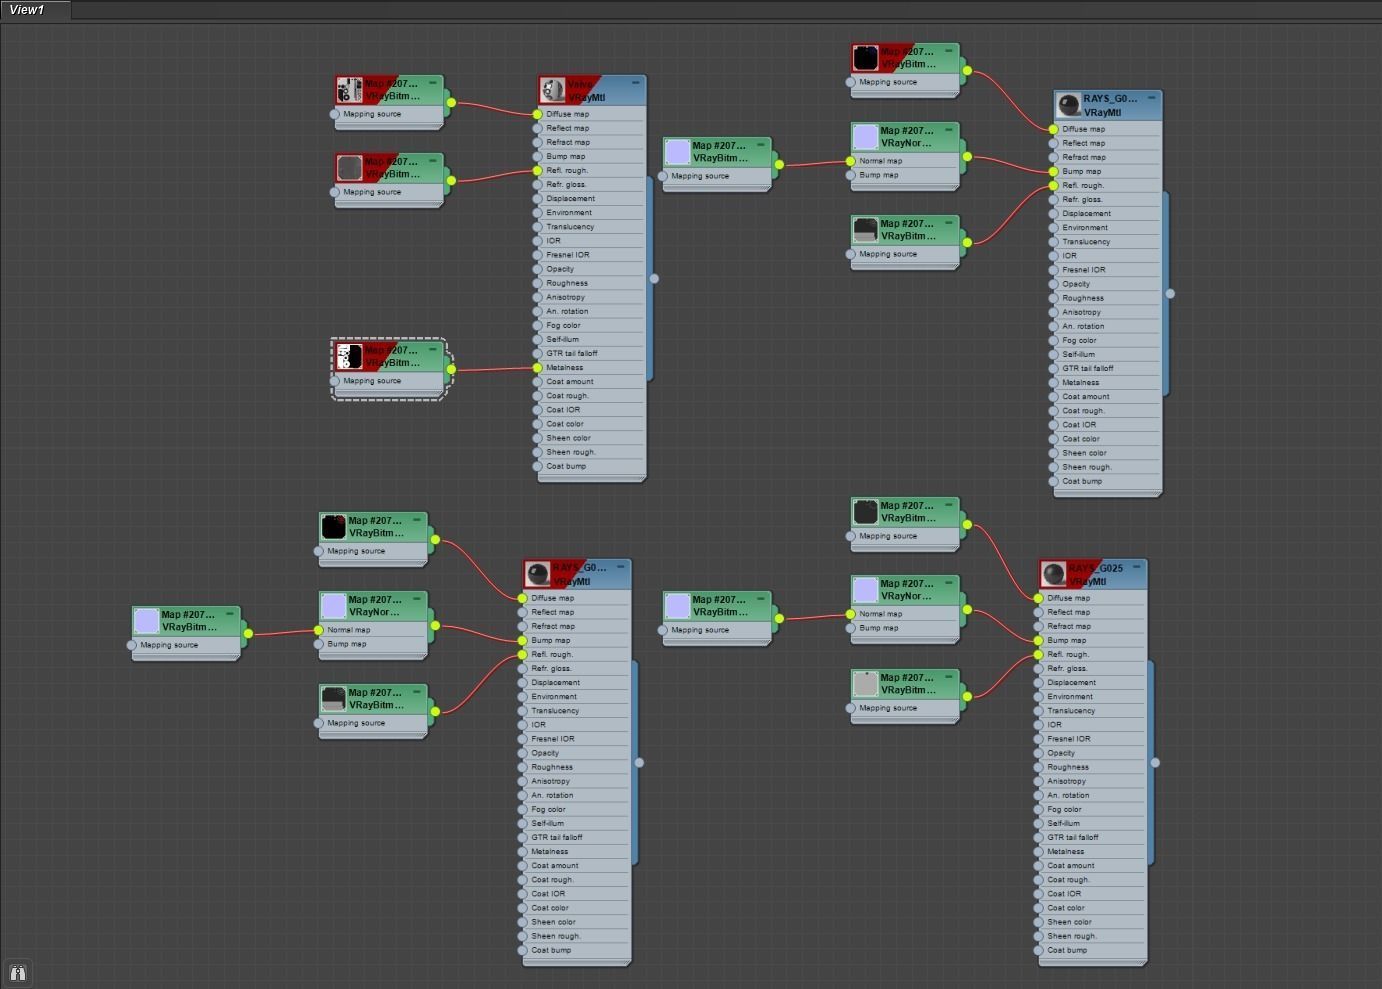The image size is (1382, 989).
Task: Select the Valve VRayMtl title bar
Action: [x=592, y=91]
